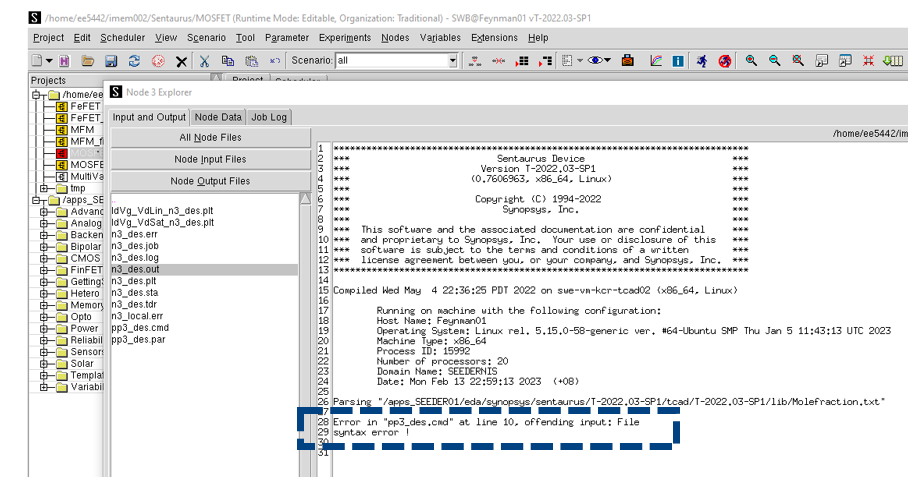Click the Cut scissors icon
Viewport: 922px width, 495px height.
coord(204,61)
